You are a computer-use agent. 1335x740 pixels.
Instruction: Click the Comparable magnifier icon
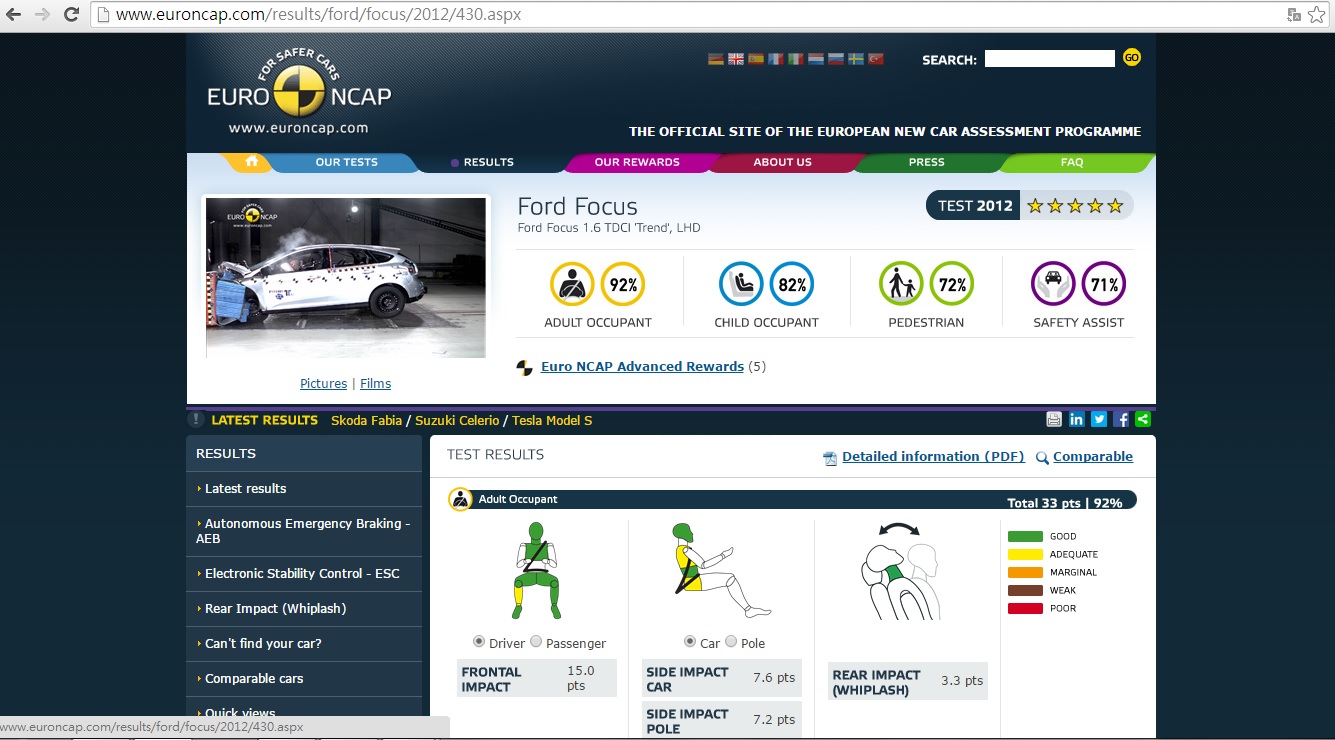[1042, 458]
